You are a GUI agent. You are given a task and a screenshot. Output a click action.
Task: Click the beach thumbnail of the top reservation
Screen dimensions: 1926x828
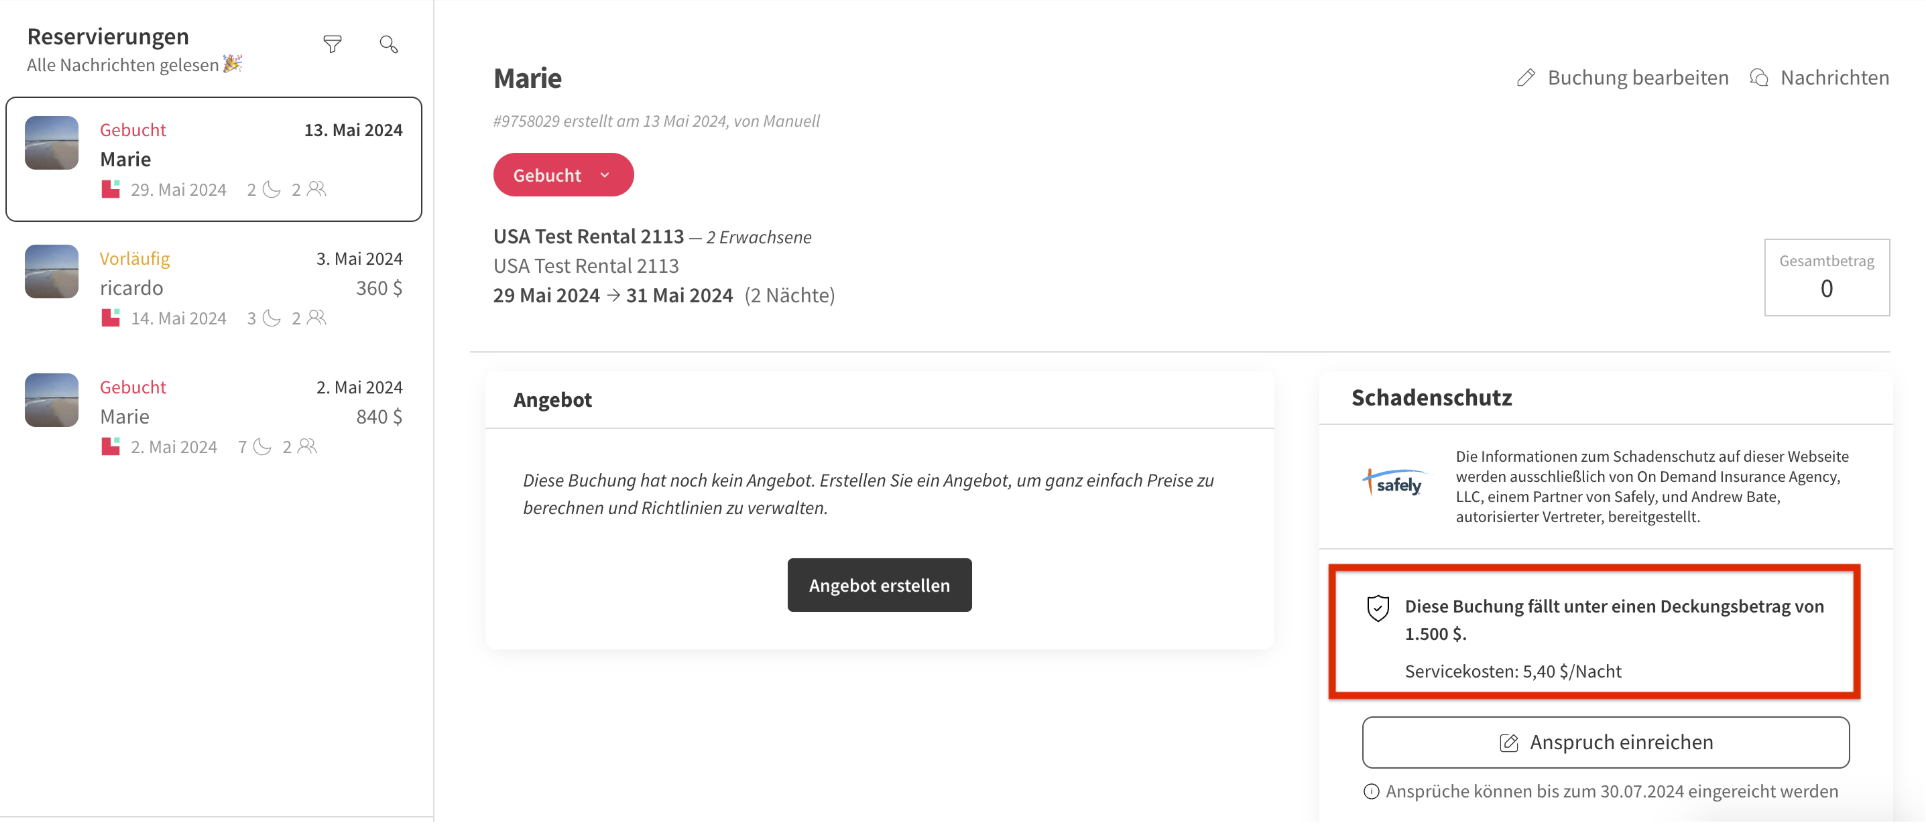[51, 143]
